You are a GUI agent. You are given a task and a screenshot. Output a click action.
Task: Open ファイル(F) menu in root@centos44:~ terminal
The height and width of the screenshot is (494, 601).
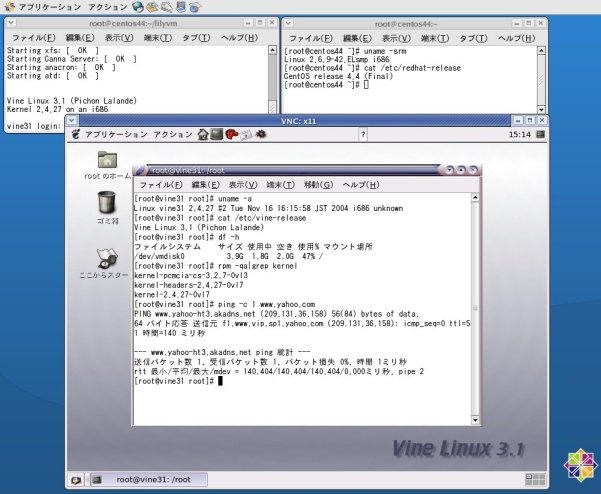pyautogui.click(x=311, y=38)
